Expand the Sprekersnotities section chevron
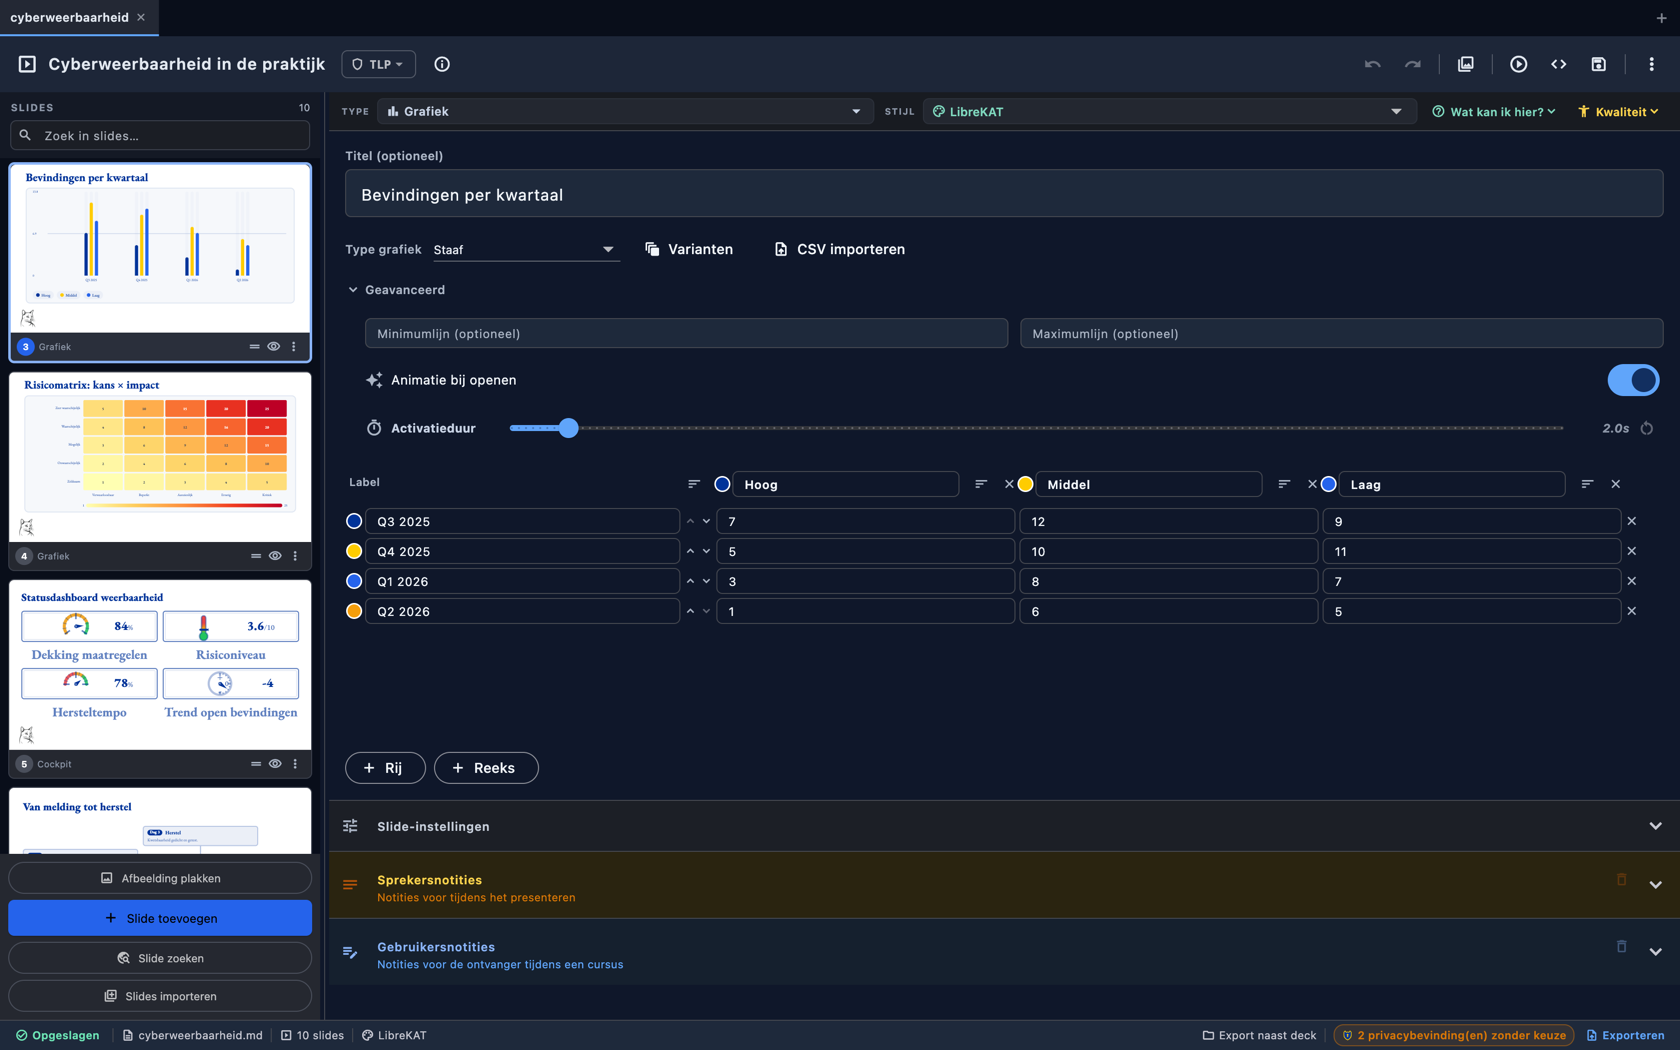This screenshot has width=1680, height=1050. (1655, 885)
